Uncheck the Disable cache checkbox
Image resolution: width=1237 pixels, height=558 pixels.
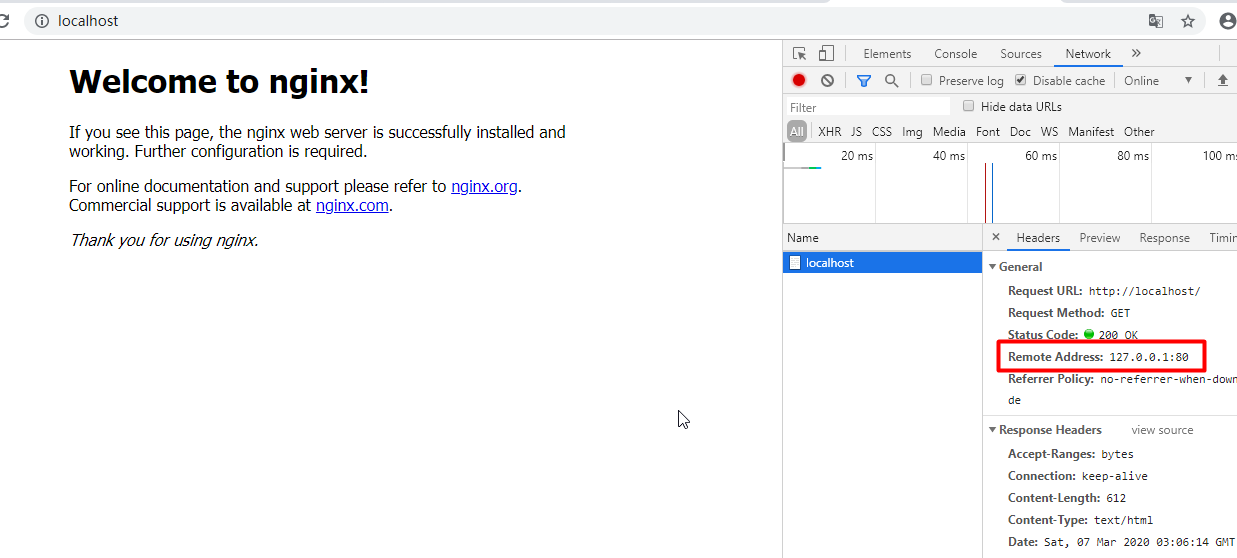pyautogui.click(x=1020, y=80)
